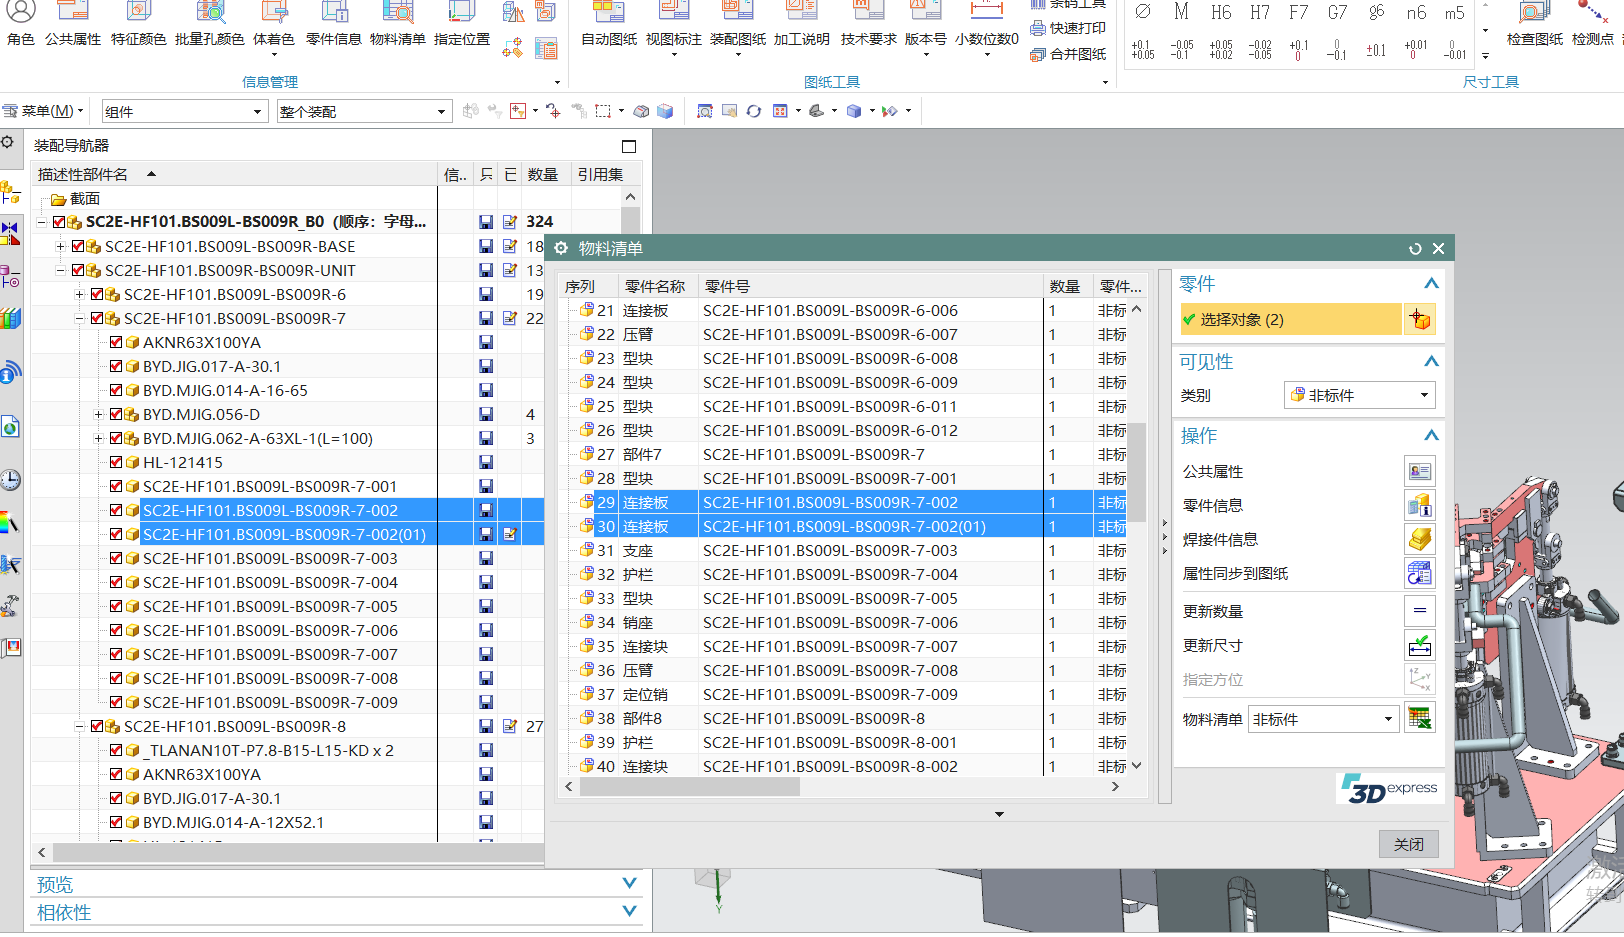Collapse the 可见性 section
The image size is (1624, 937).
coord(1431,361)
